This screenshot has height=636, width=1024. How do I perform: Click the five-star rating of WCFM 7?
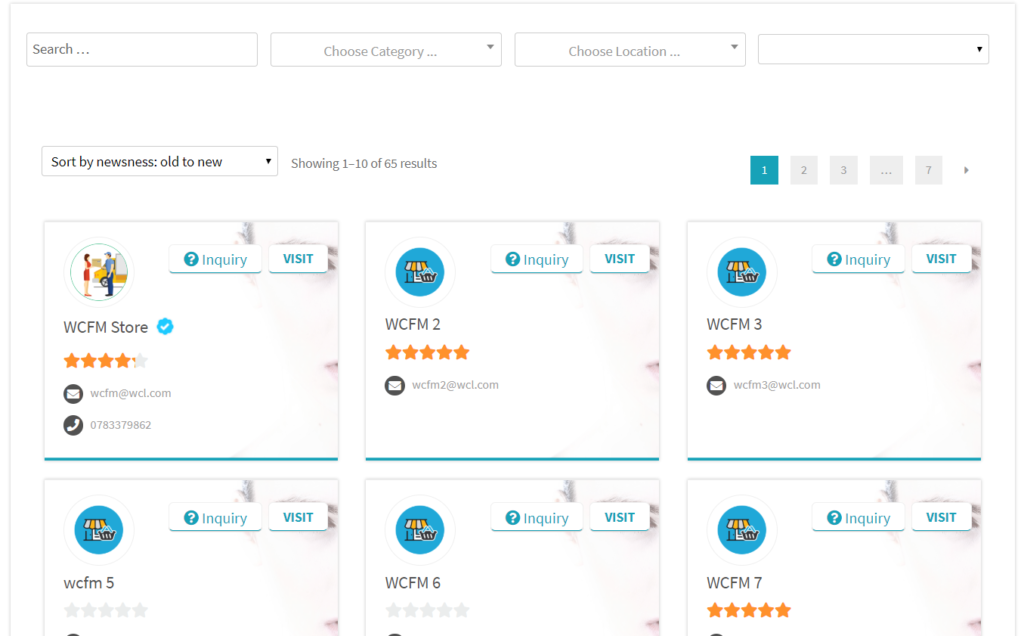click(749, 611)
